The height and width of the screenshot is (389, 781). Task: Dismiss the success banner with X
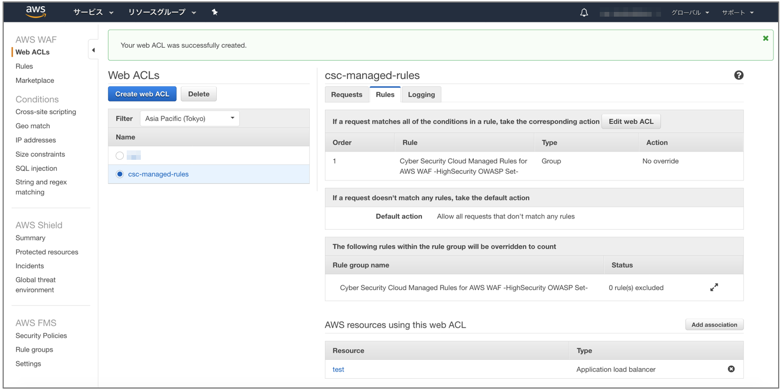tap(766, 38)
